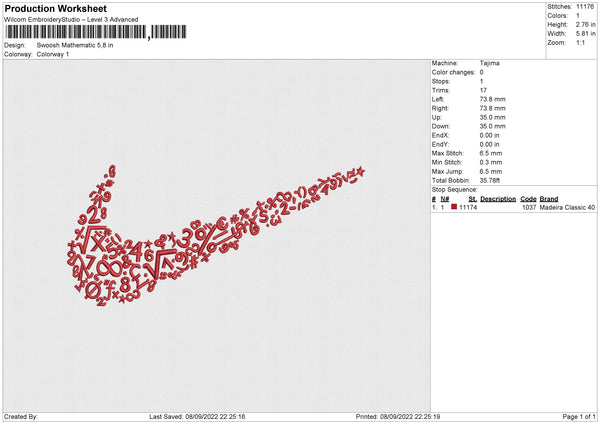Select the Brand column header

click(549, 198)
